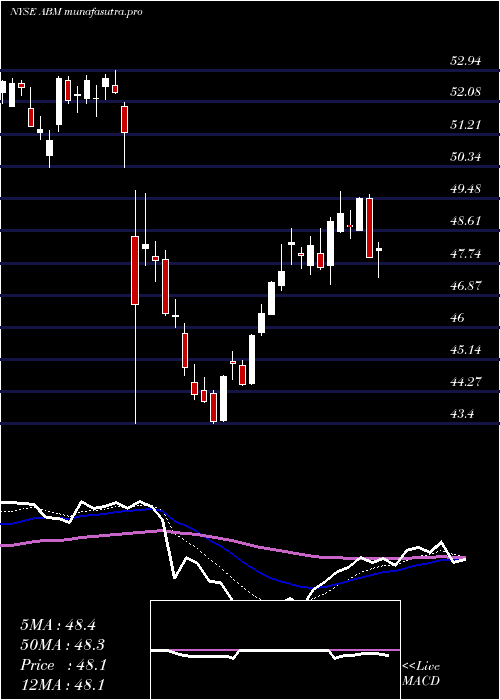Click the 46 price axis label
Viewport: 500px width, 700px height.
[458, 318]
